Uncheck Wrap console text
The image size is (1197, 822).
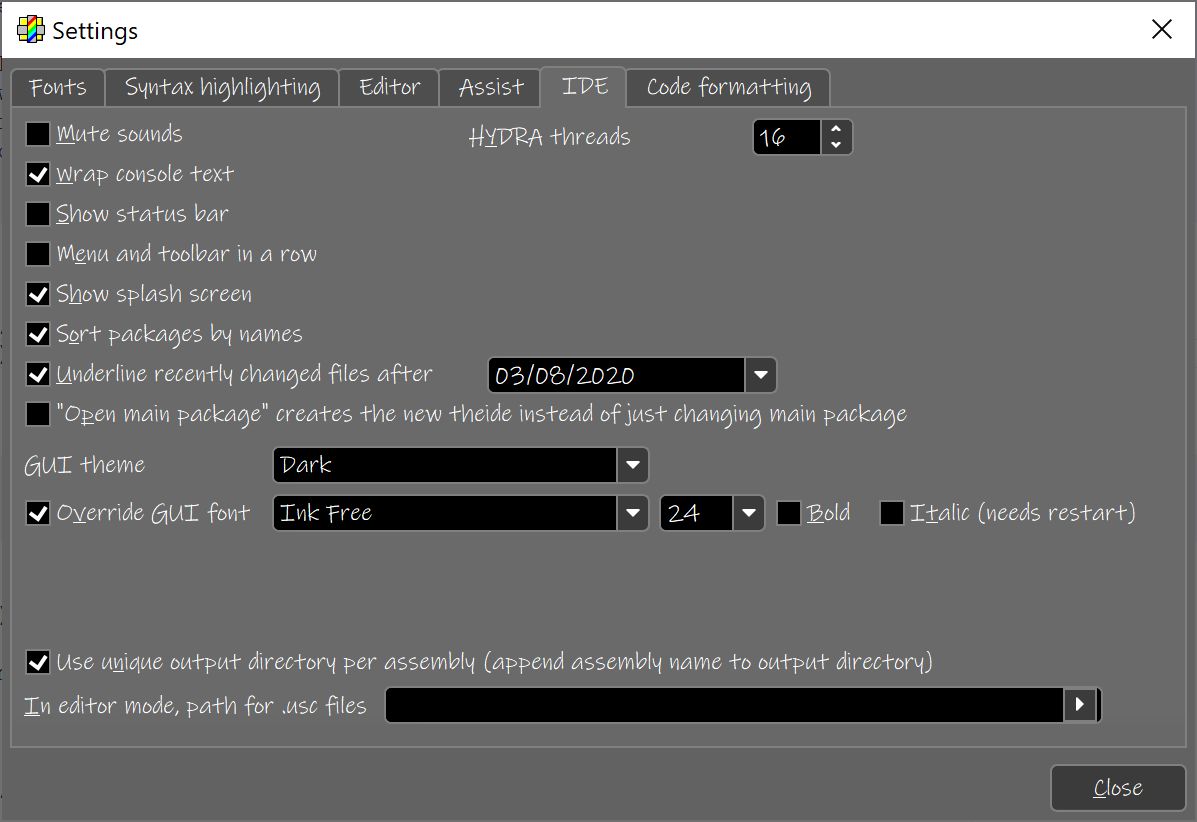38,174
